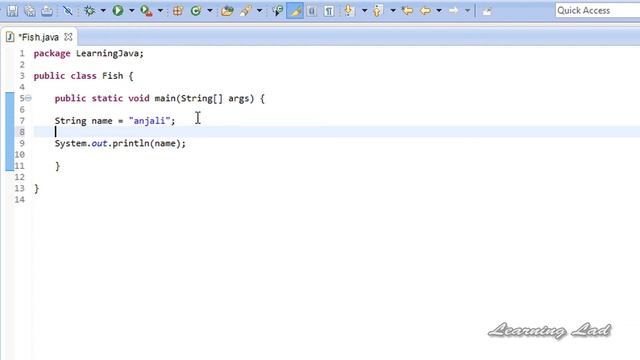Open the Back history dropdown arrow
The image size is (640, 360).
[439, 11]
